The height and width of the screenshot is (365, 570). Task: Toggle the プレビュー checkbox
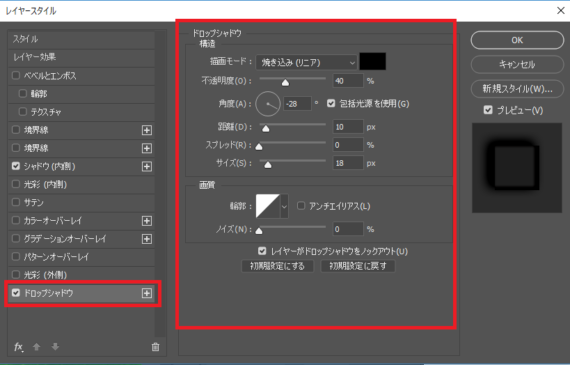(488, 110)
